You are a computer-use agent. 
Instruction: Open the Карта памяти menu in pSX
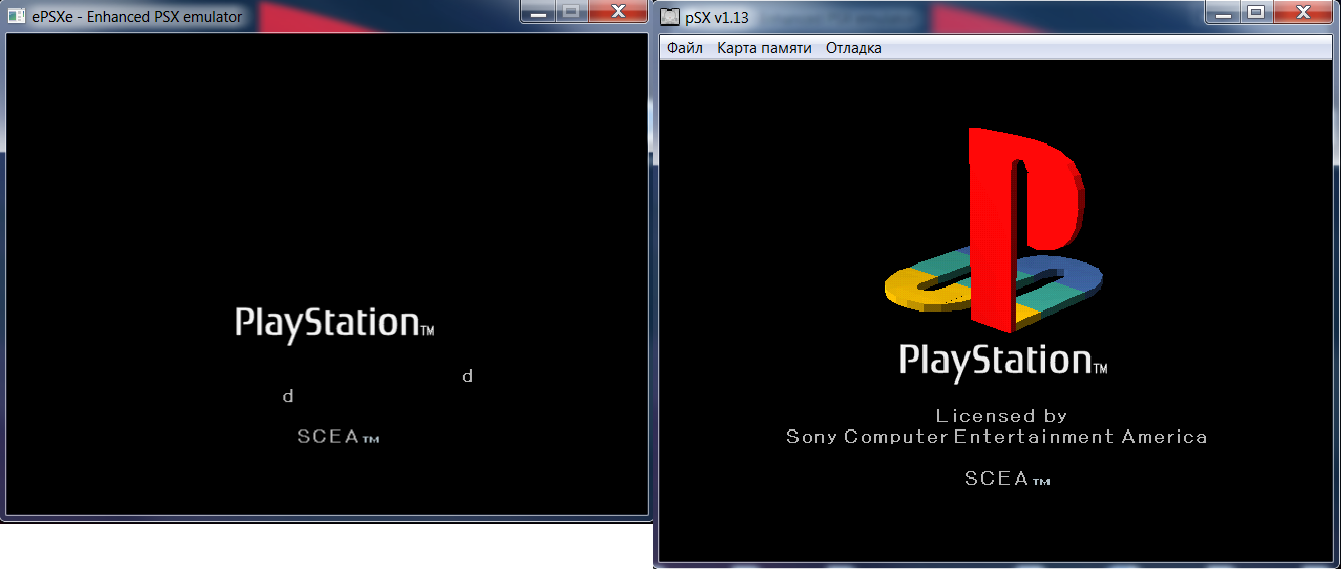click(x=764, y=48)
